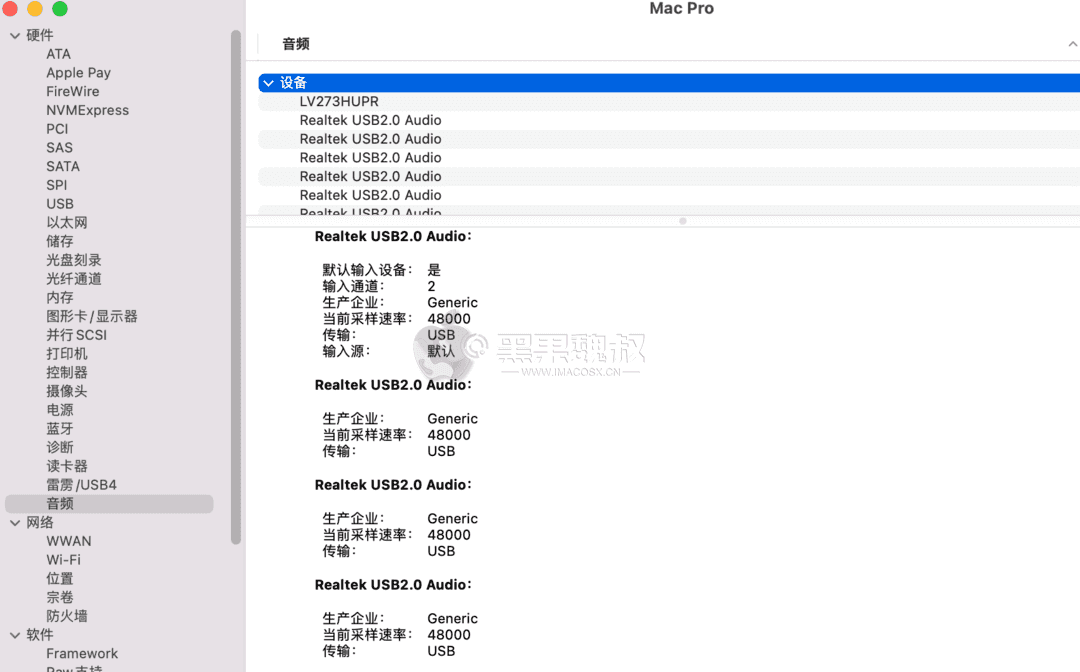Screen dimensions: 1080x672
Task: Open 蓝牙 sidebar item
Action: tap(60, 429)
